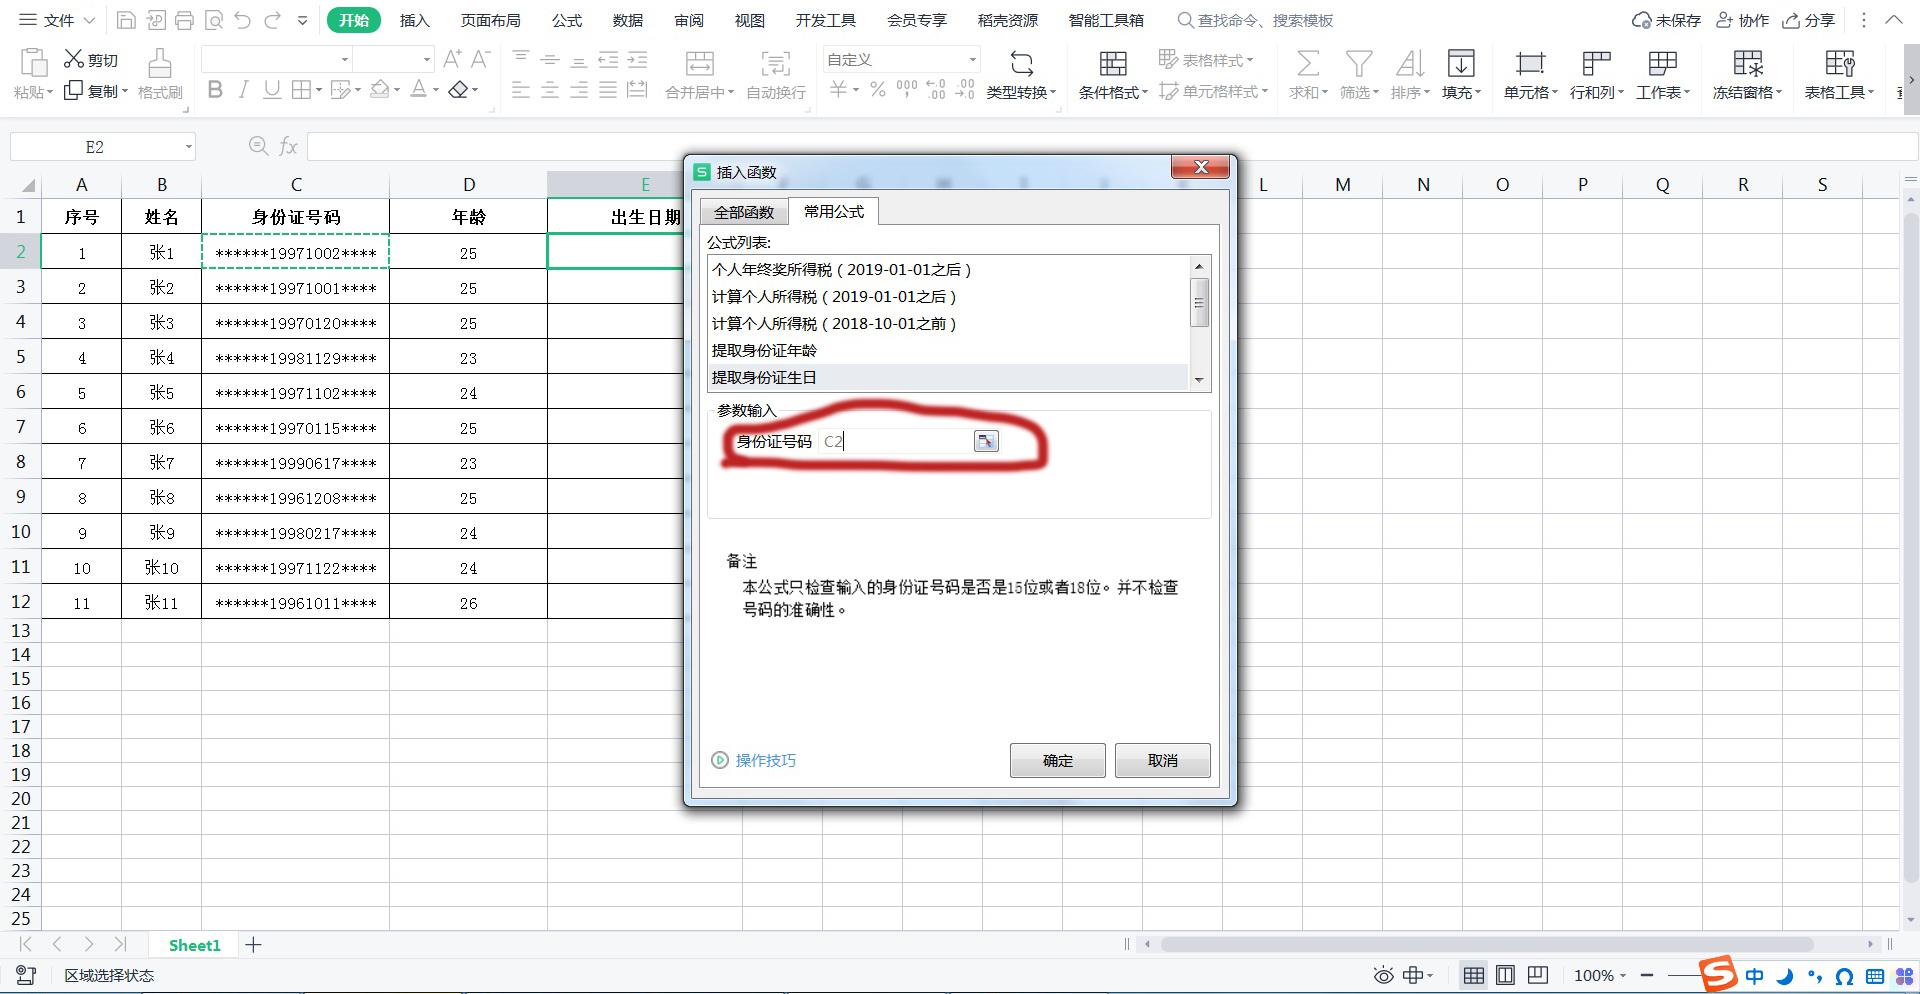The height and width of the screenshot is (994, 1920).
Task: Select column D header
Action: [x=468, y=184]
